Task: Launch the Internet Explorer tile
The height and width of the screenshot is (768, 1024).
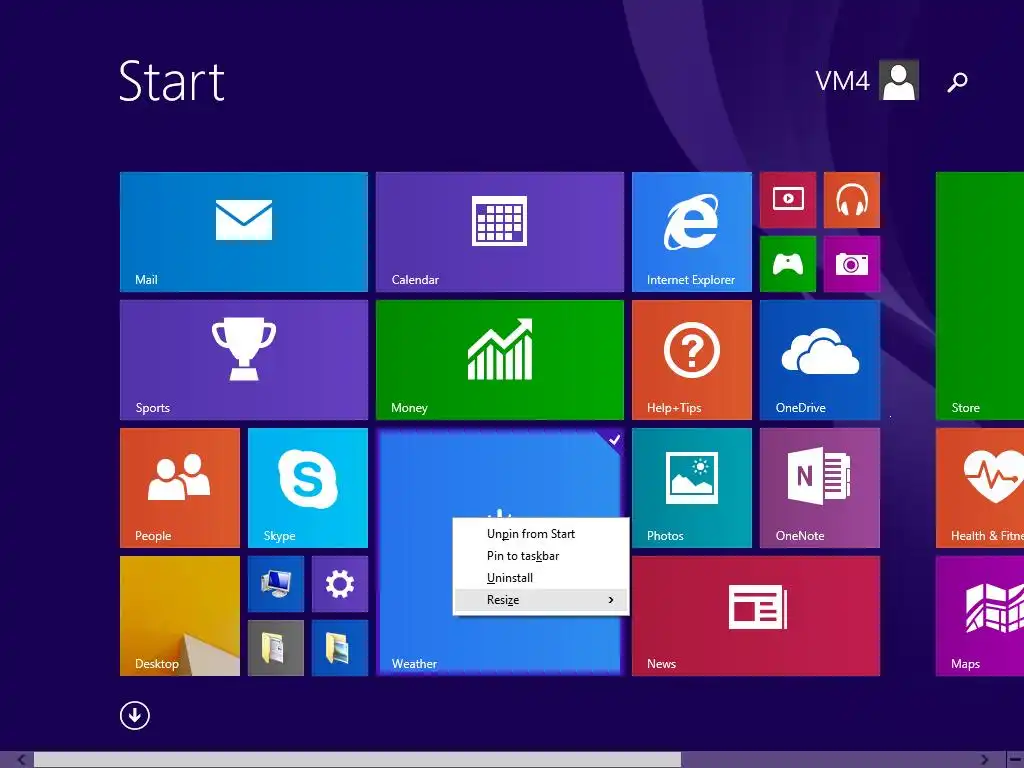Action: (x=692, y=232)
